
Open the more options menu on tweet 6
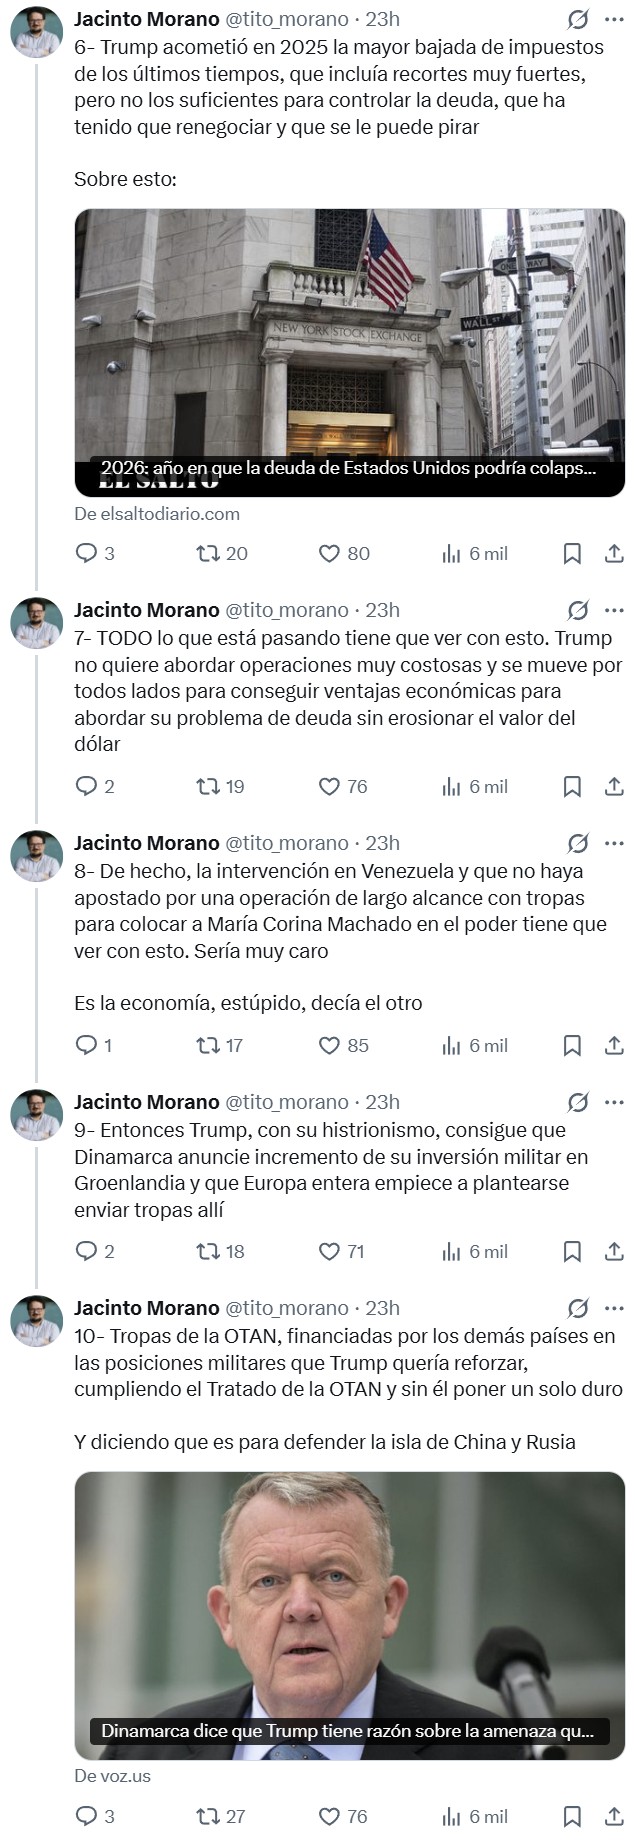(x=614, y=18)
